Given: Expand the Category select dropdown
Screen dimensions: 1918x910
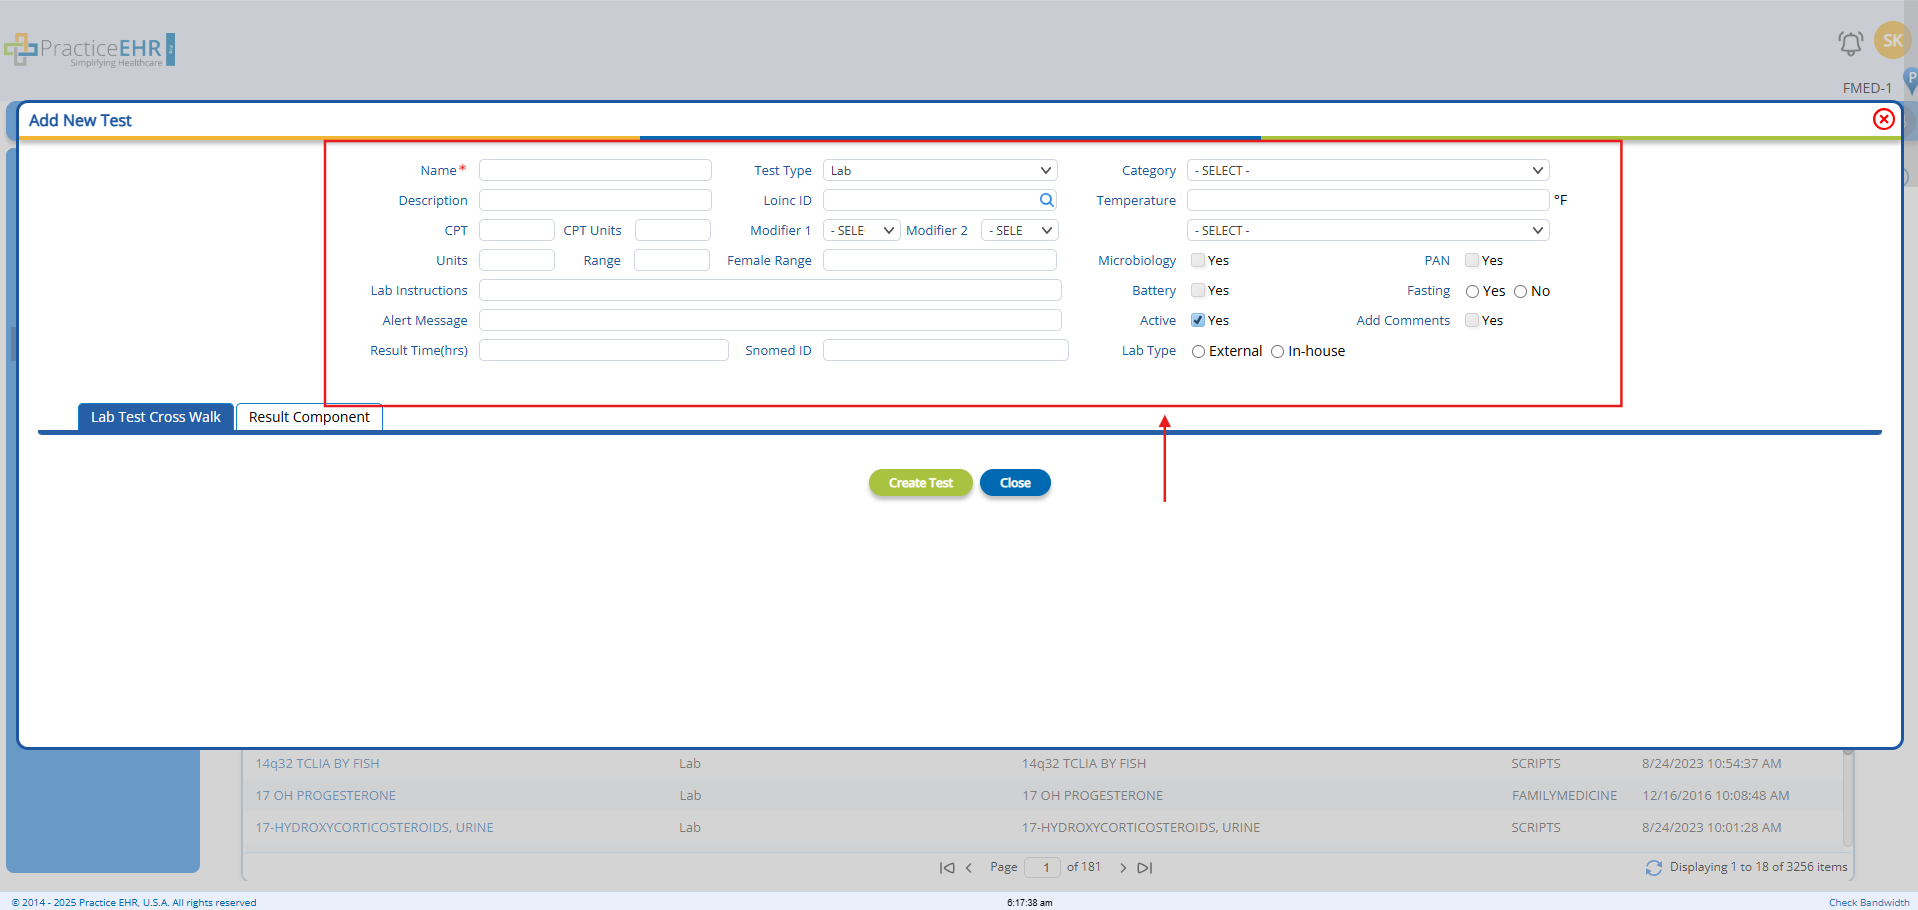Looking at the screenshot, I should click(1367, 171).
